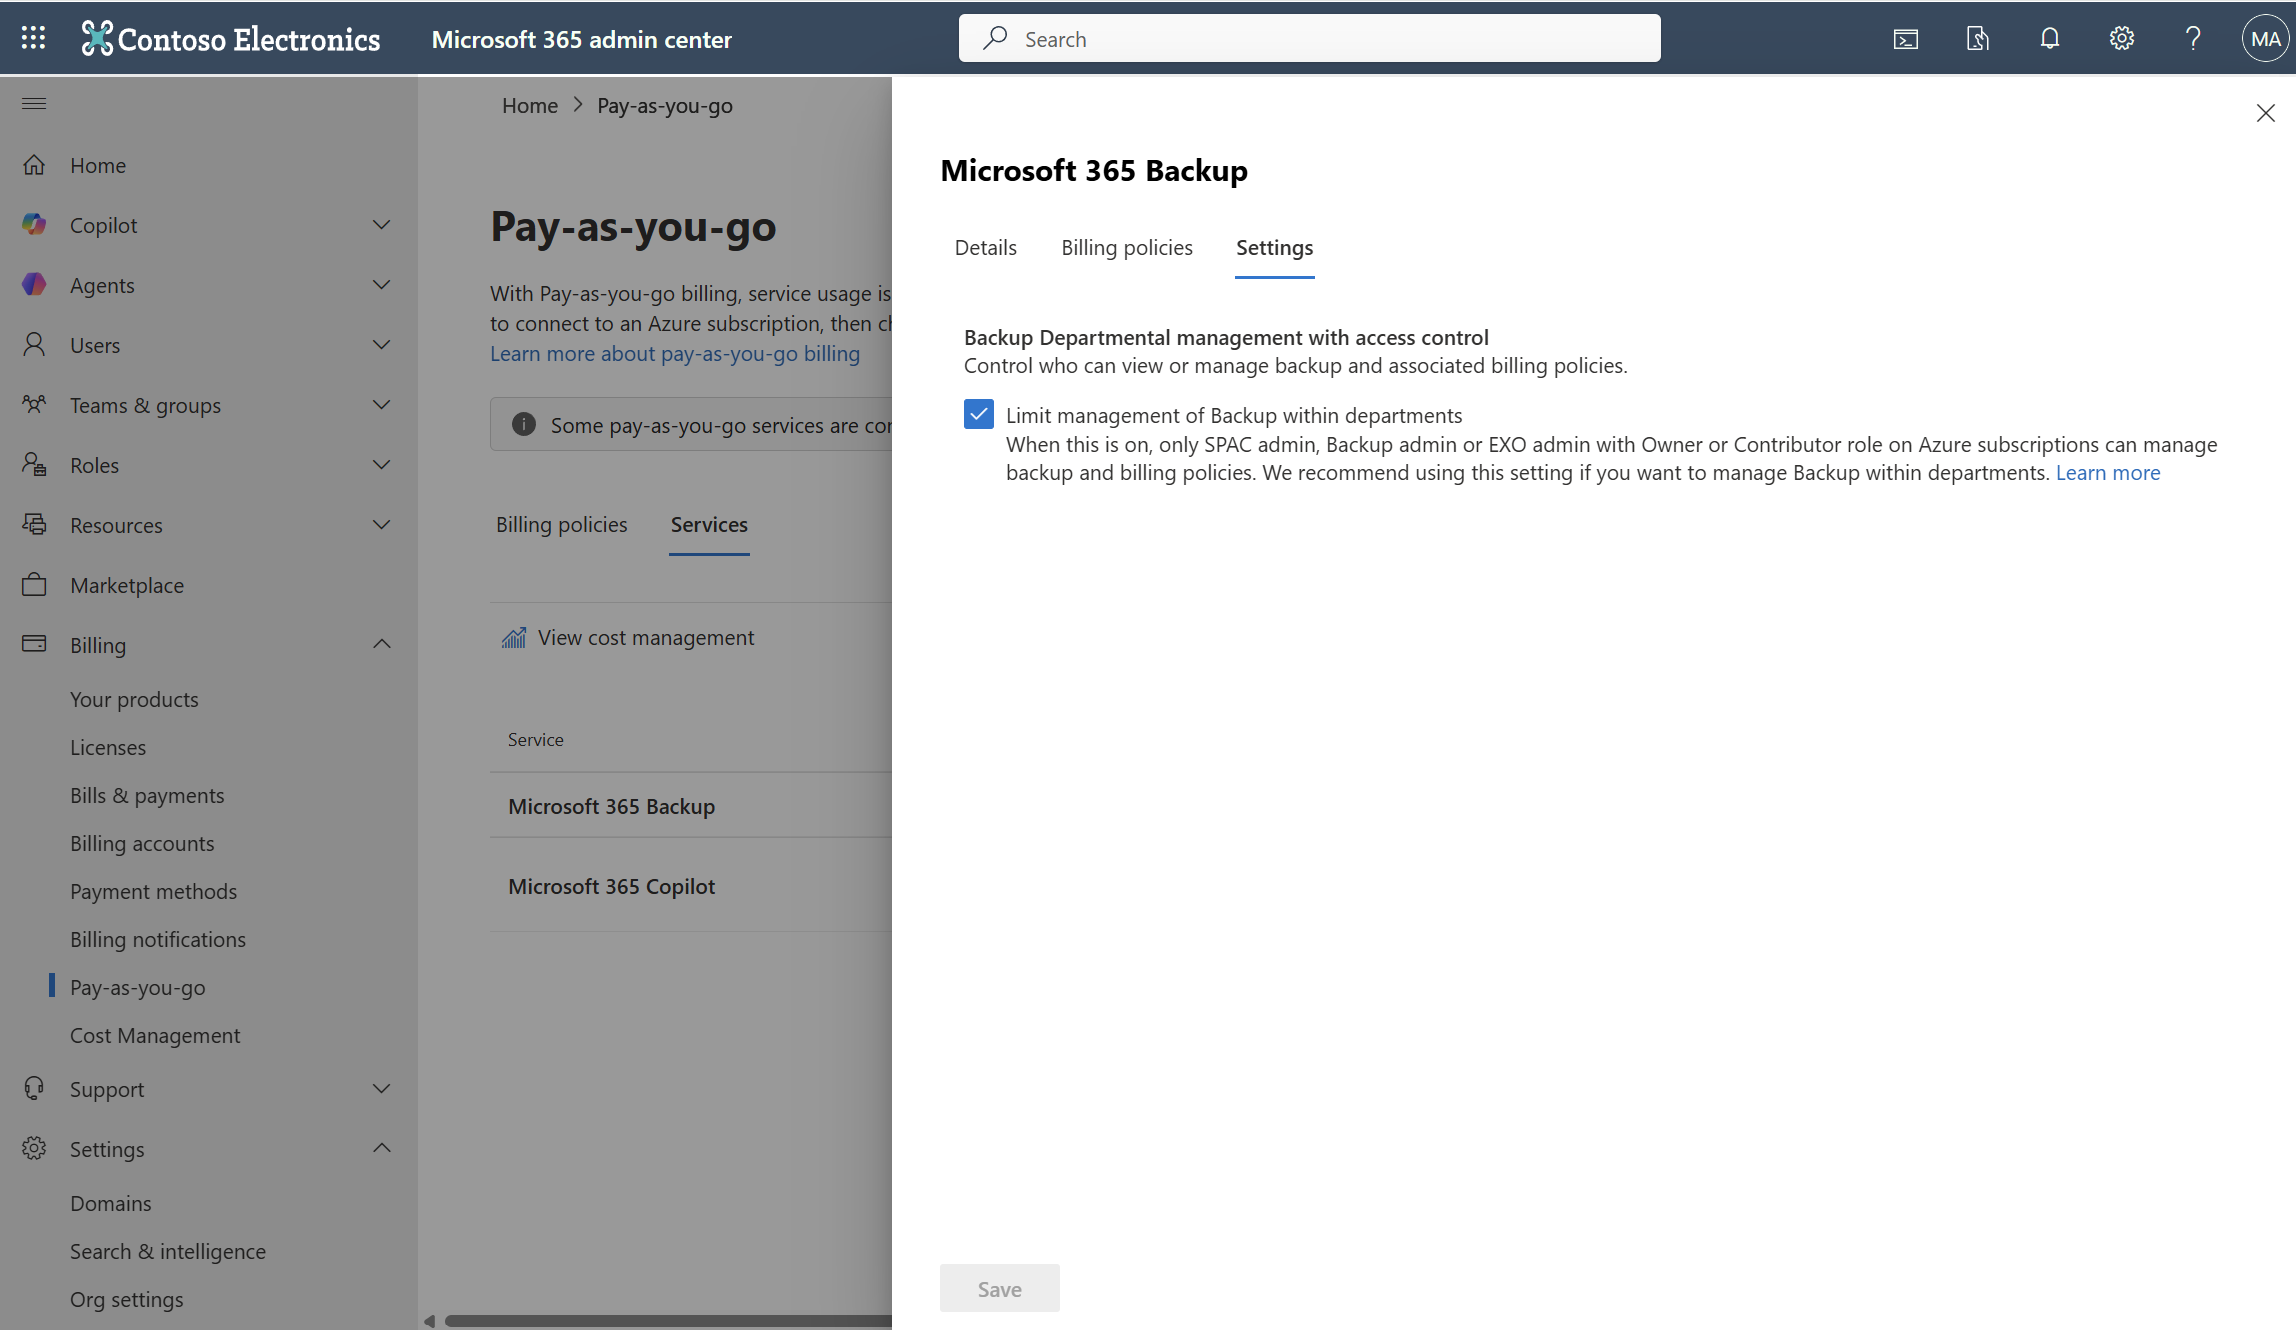
Task: Open Org settings
Action: 127,1300
